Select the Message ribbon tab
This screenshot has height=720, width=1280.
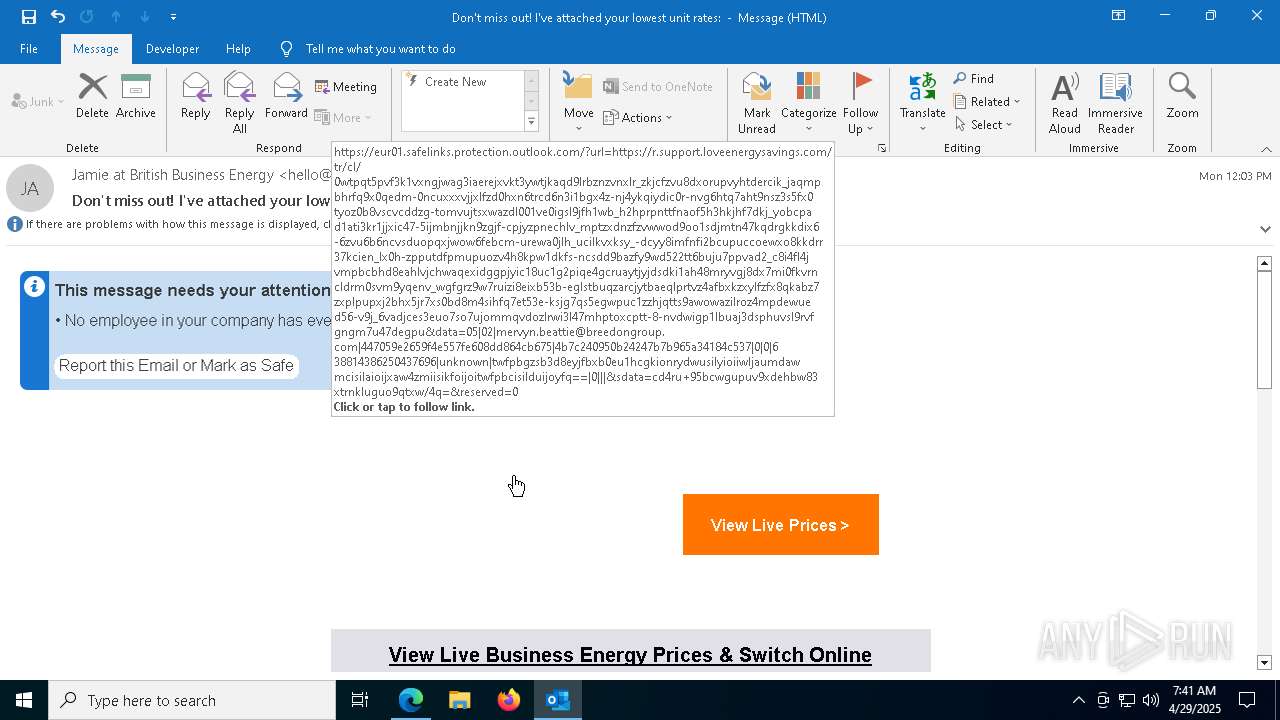coord(96,48)
